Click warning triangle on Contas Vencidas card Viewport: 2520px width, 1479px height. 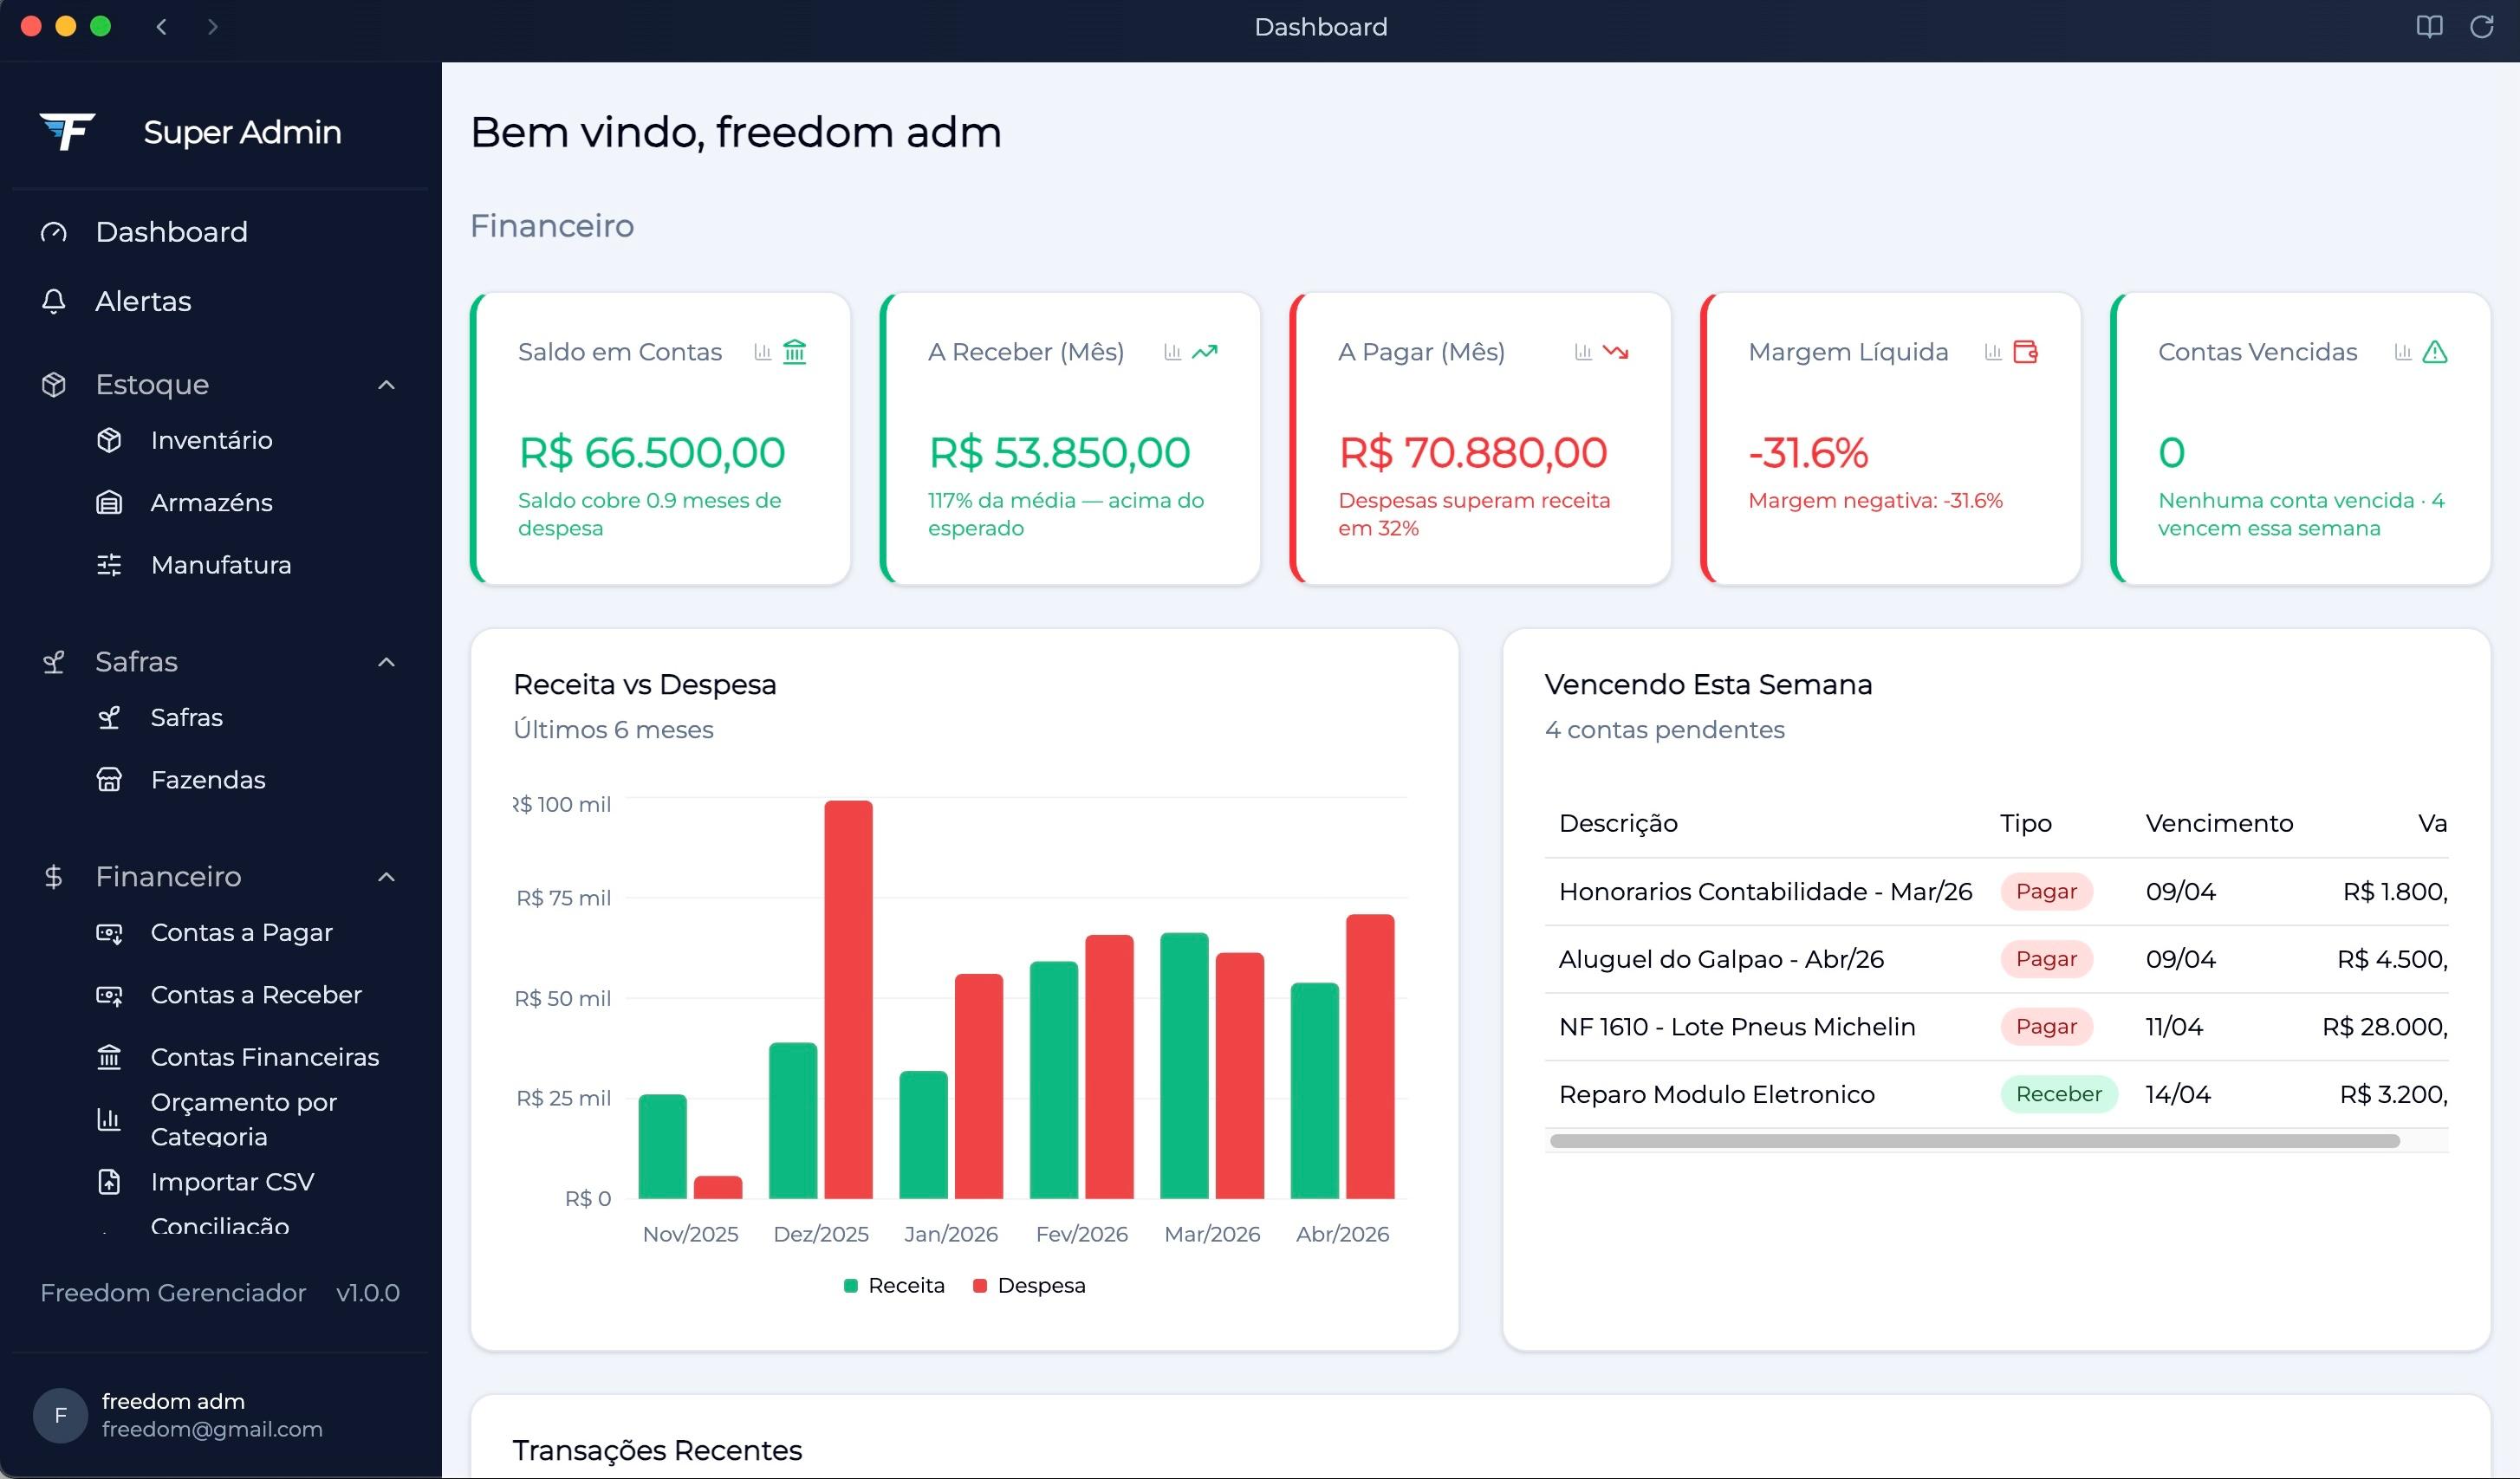click(x=2435, y=352)
